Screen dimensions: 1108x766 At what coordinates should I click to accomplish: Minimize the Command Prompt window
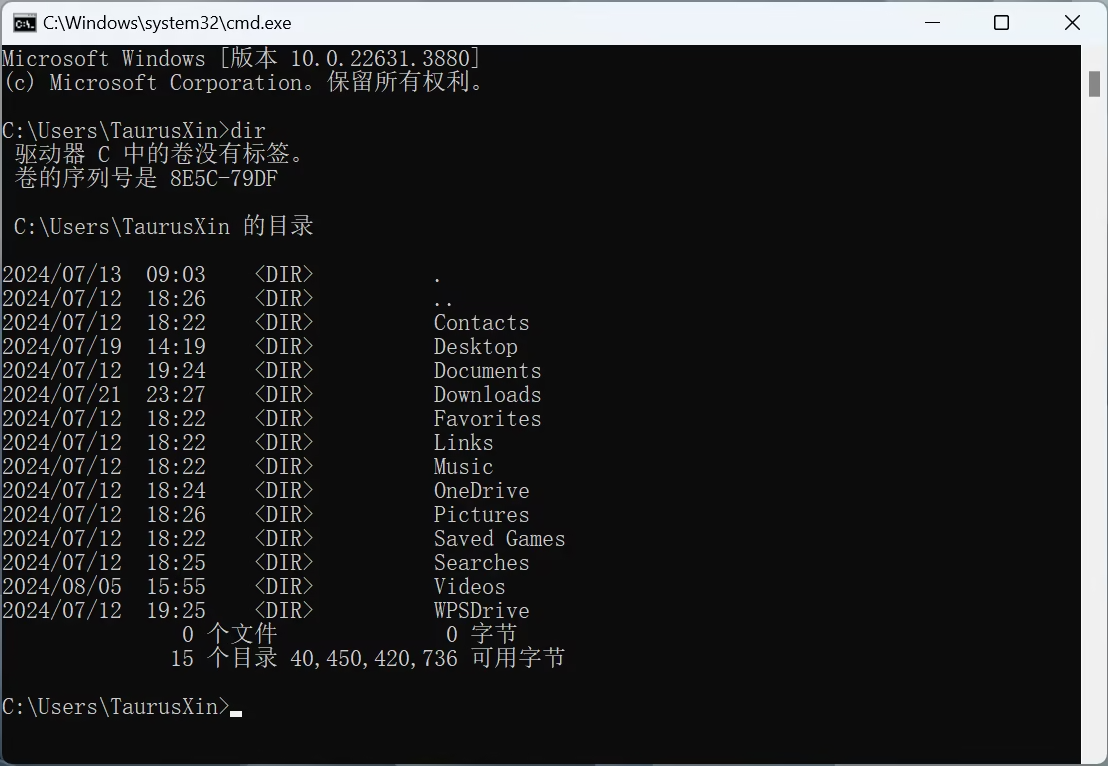(x=932, y=21)
